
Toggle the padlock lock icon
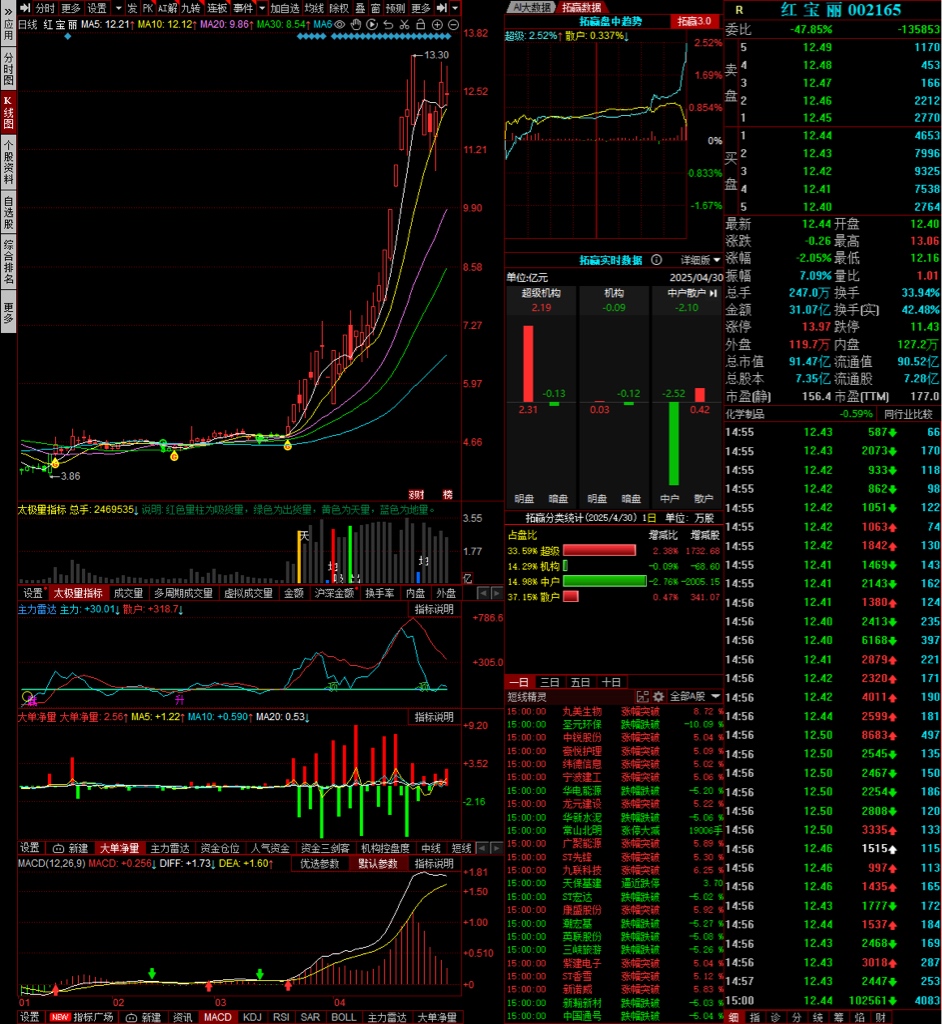tap(421, 24)
